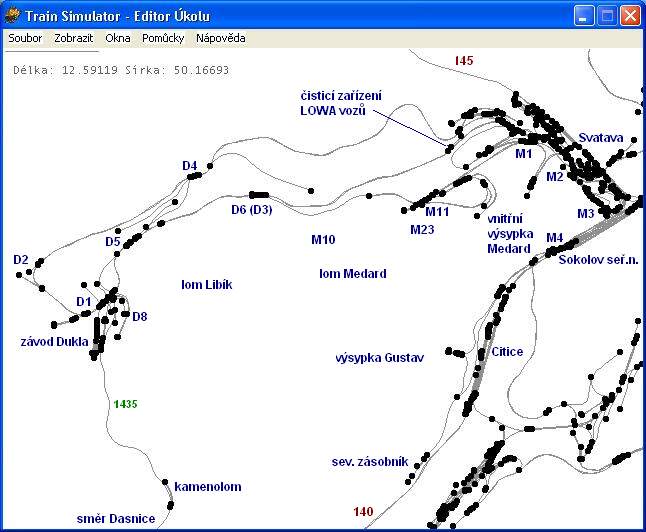
Task: Open the Nápověda menu
Action: tap(220, 38)
